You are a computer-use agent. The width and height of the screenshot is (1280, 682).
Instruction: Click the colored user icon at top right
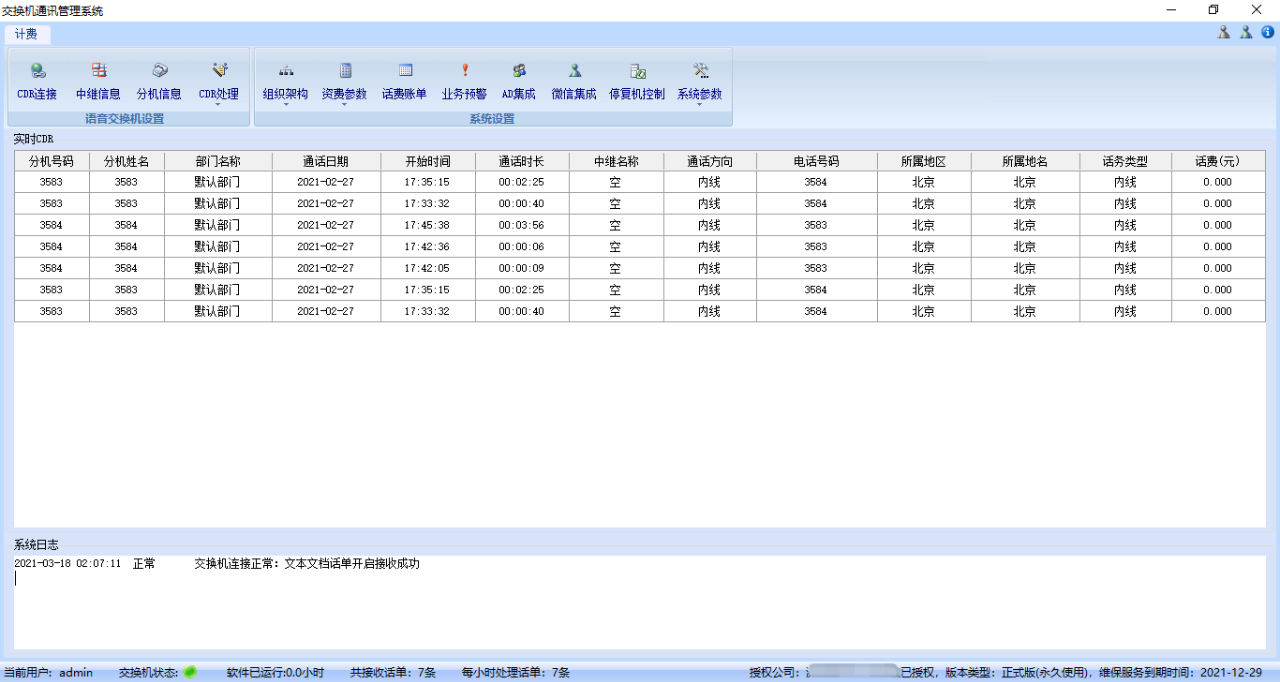tap(1246, 32)
